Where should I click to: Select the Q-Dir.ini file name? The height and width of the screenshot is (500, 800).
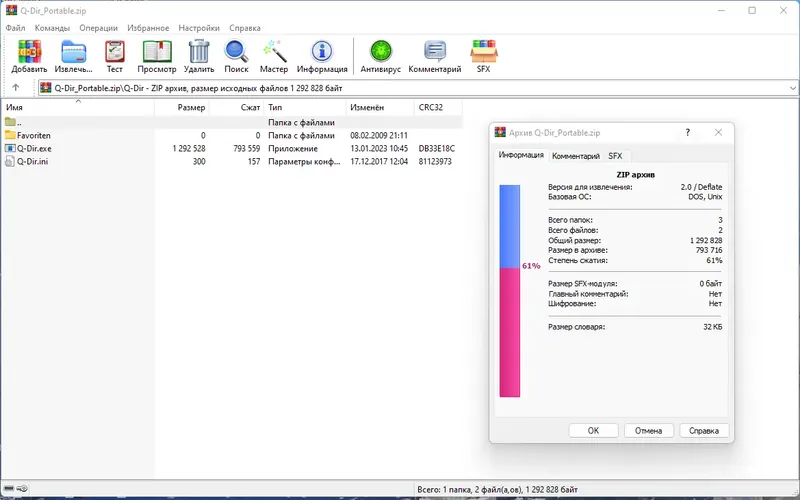(33, 161)
